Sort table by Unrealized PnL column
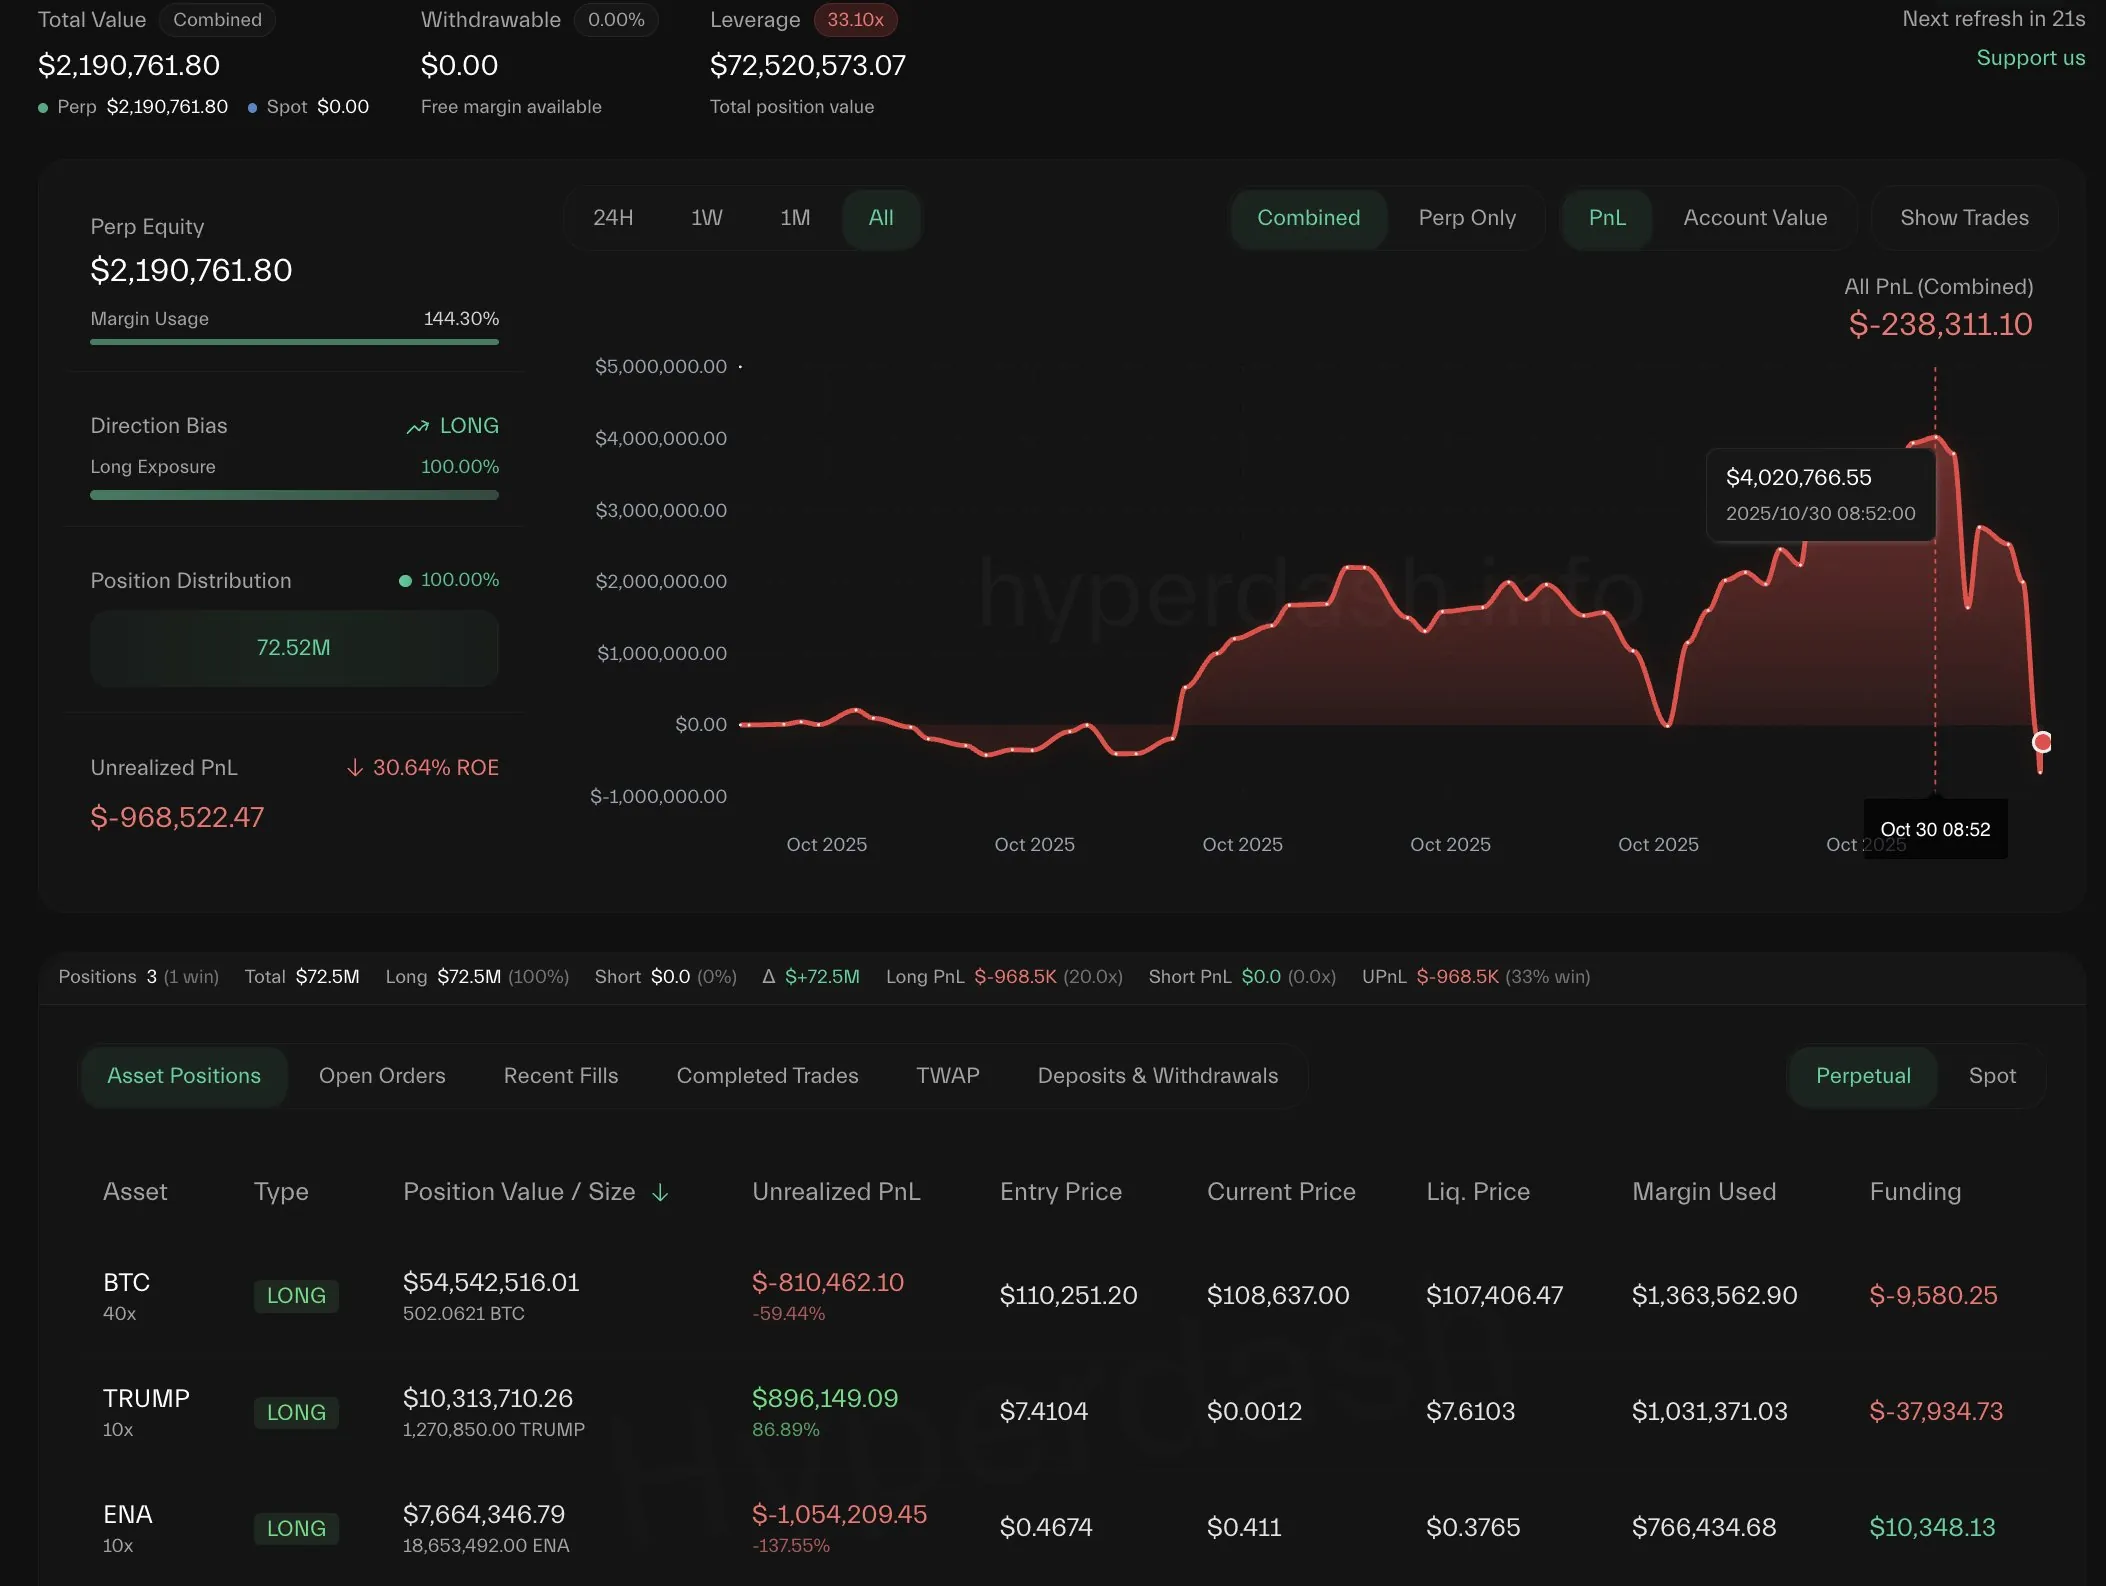 835,1192
